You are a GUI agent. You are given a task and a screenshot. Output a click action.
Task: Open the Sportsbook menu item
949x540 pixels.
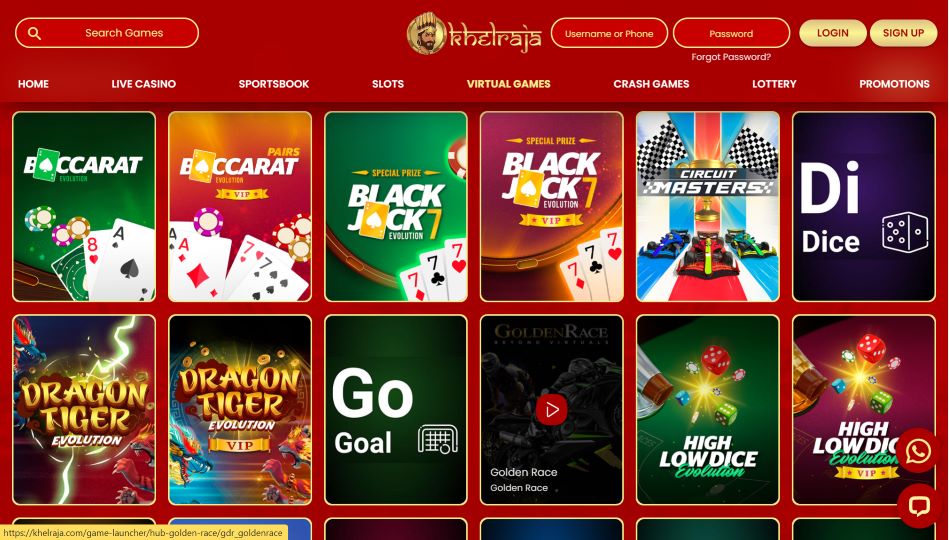tap(274, 84)
